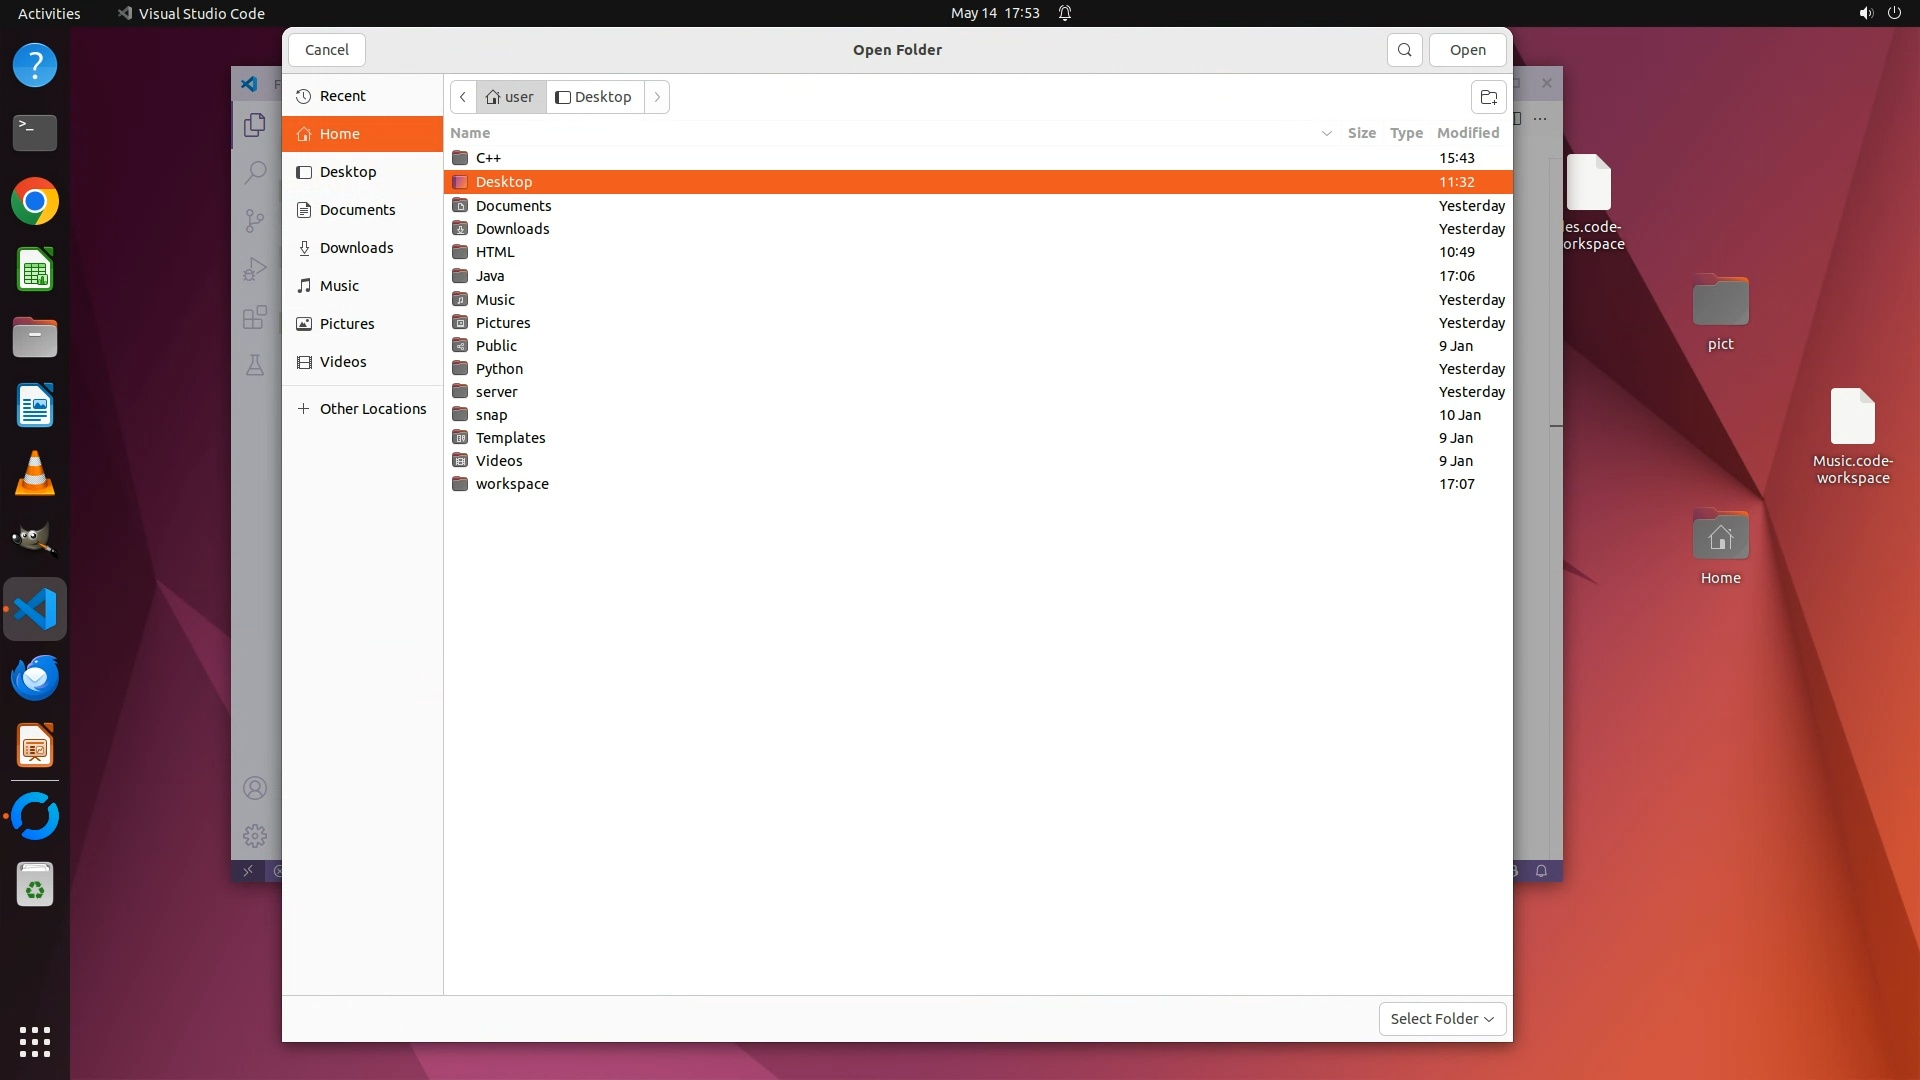Click VS Code Source Control icon
Image resolution: width=1920 pixels, height=1080 pixels.
click(255, 220)
